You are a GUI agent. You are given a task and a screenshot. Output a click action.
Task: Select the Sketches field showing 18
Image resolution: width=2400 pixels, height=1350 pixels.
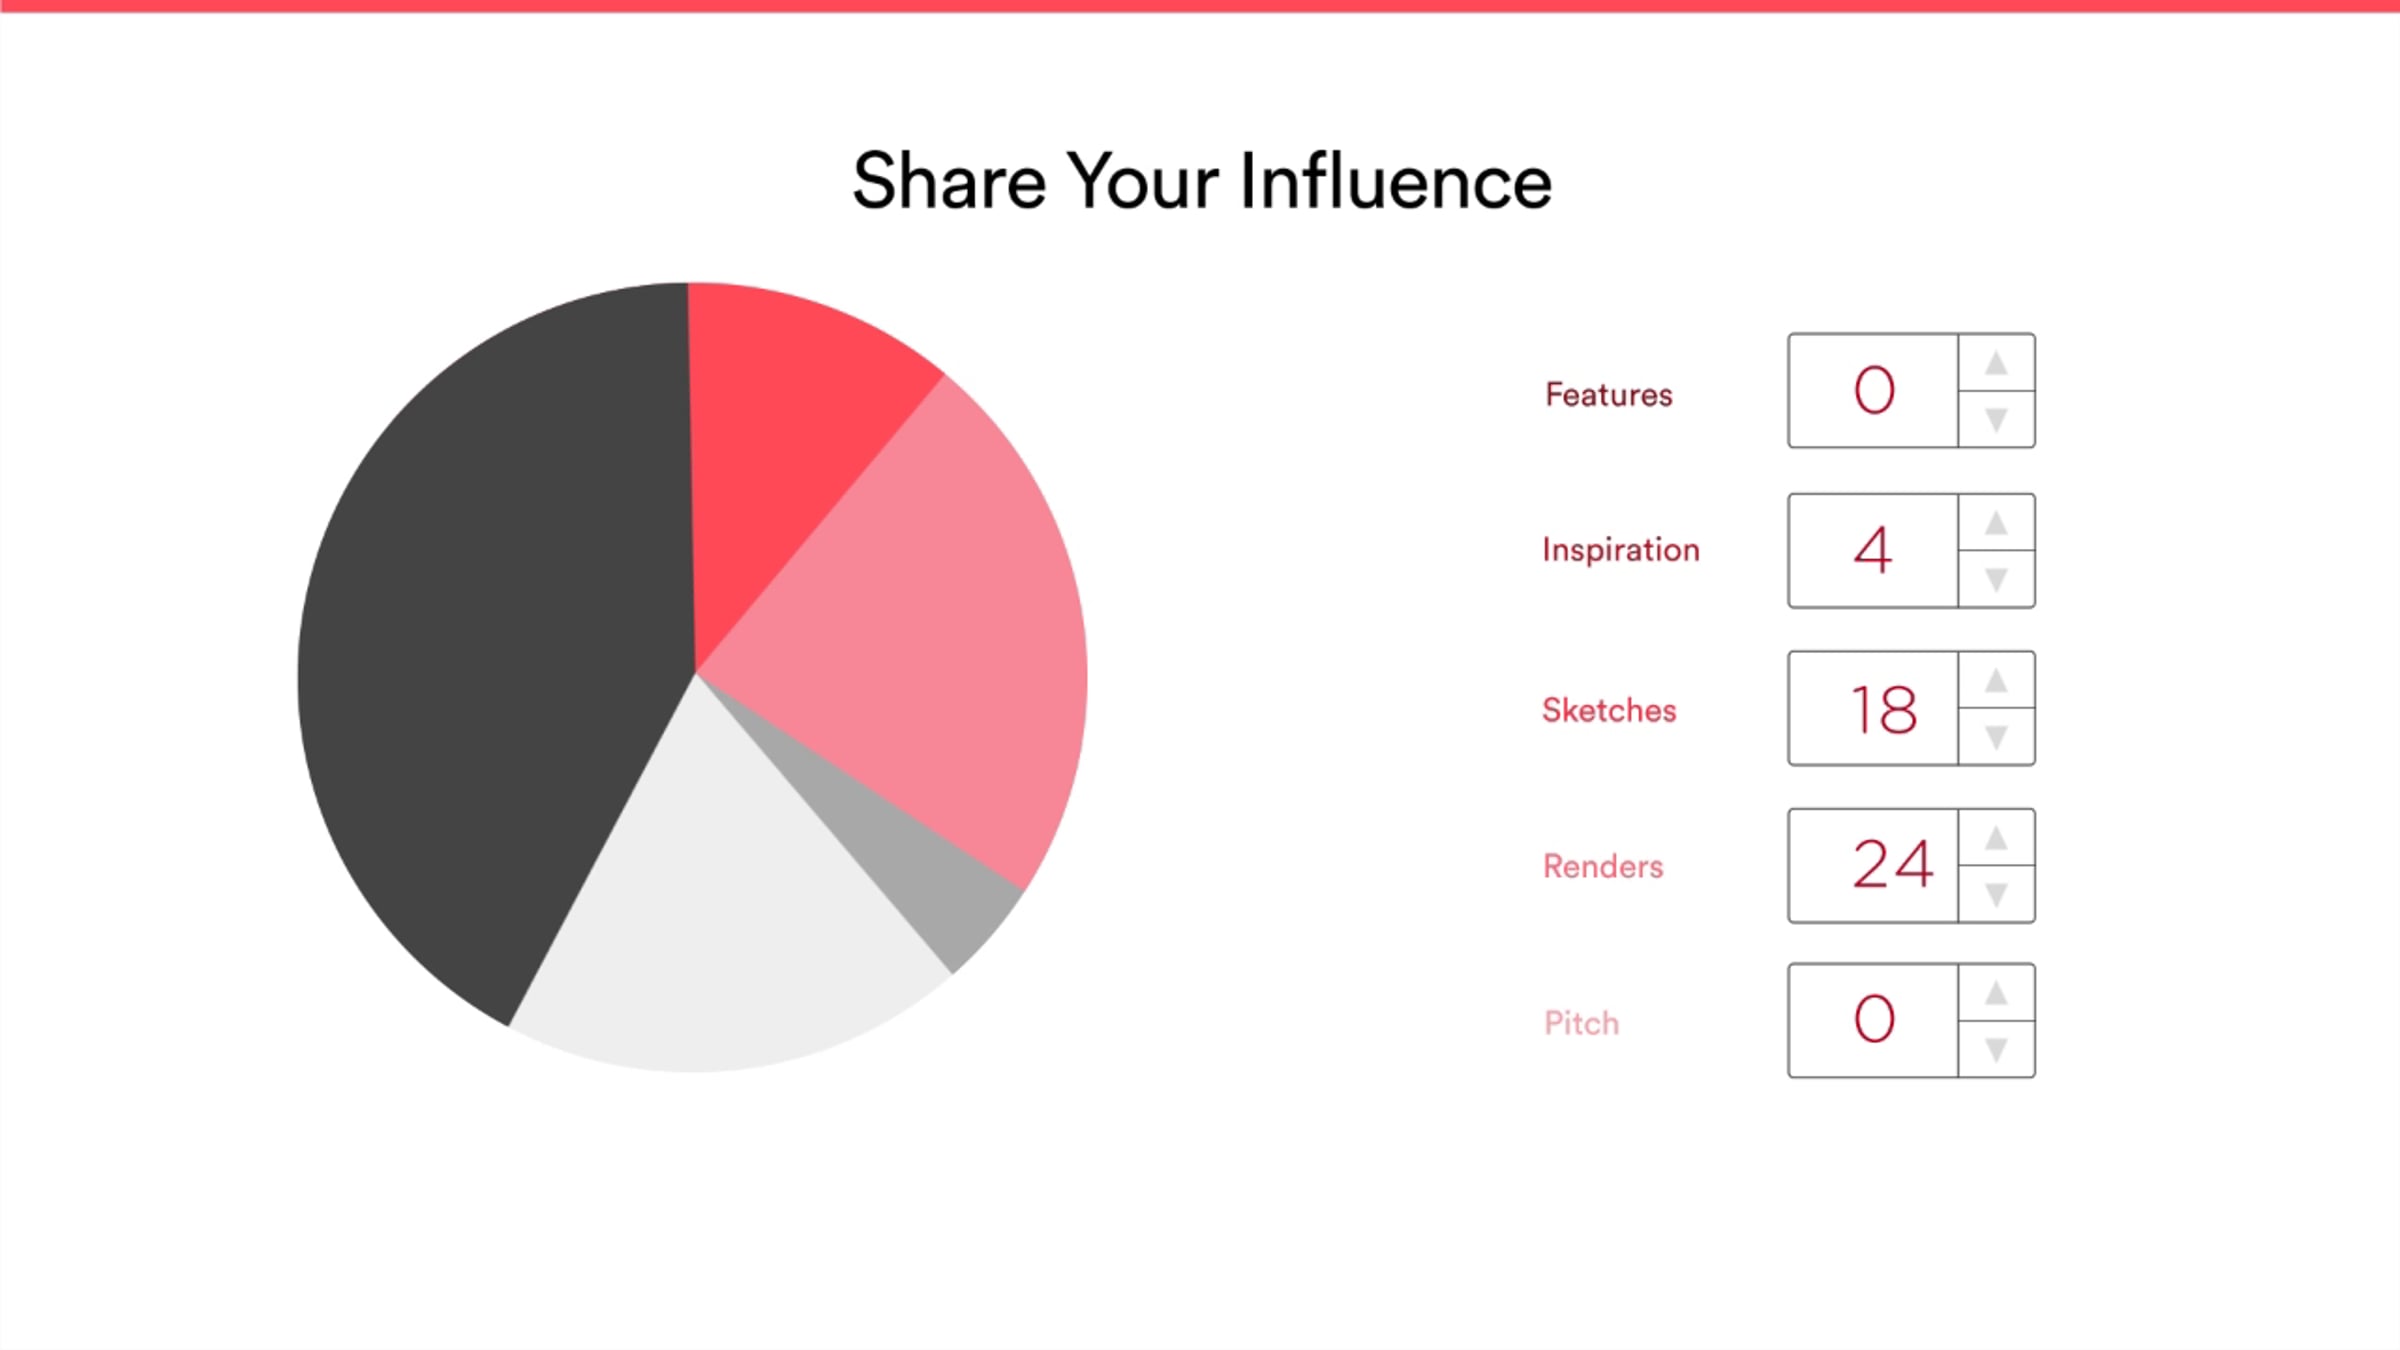tap(1873, 709)
